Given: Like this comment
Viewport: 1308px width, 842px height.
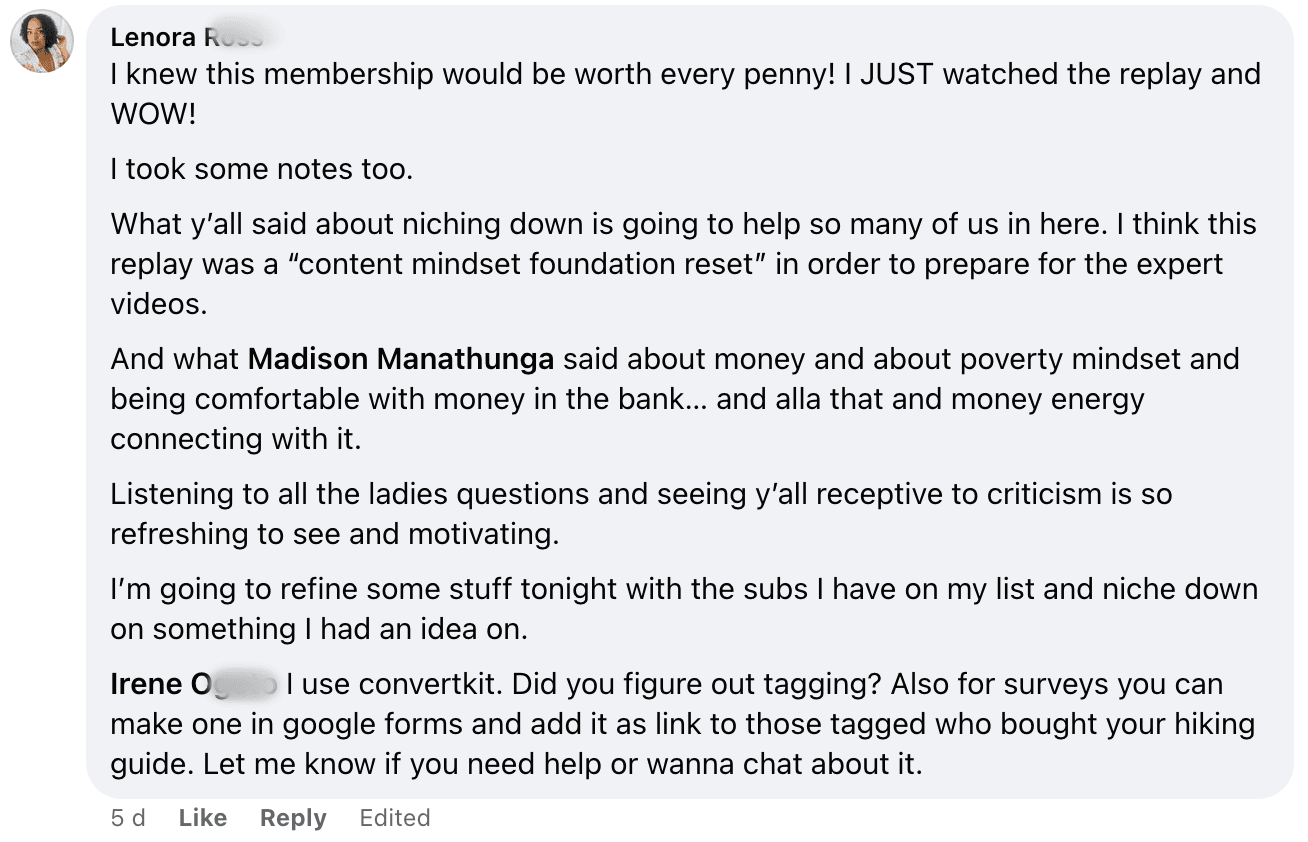Looking at the screenshot, I should point(203,818).
